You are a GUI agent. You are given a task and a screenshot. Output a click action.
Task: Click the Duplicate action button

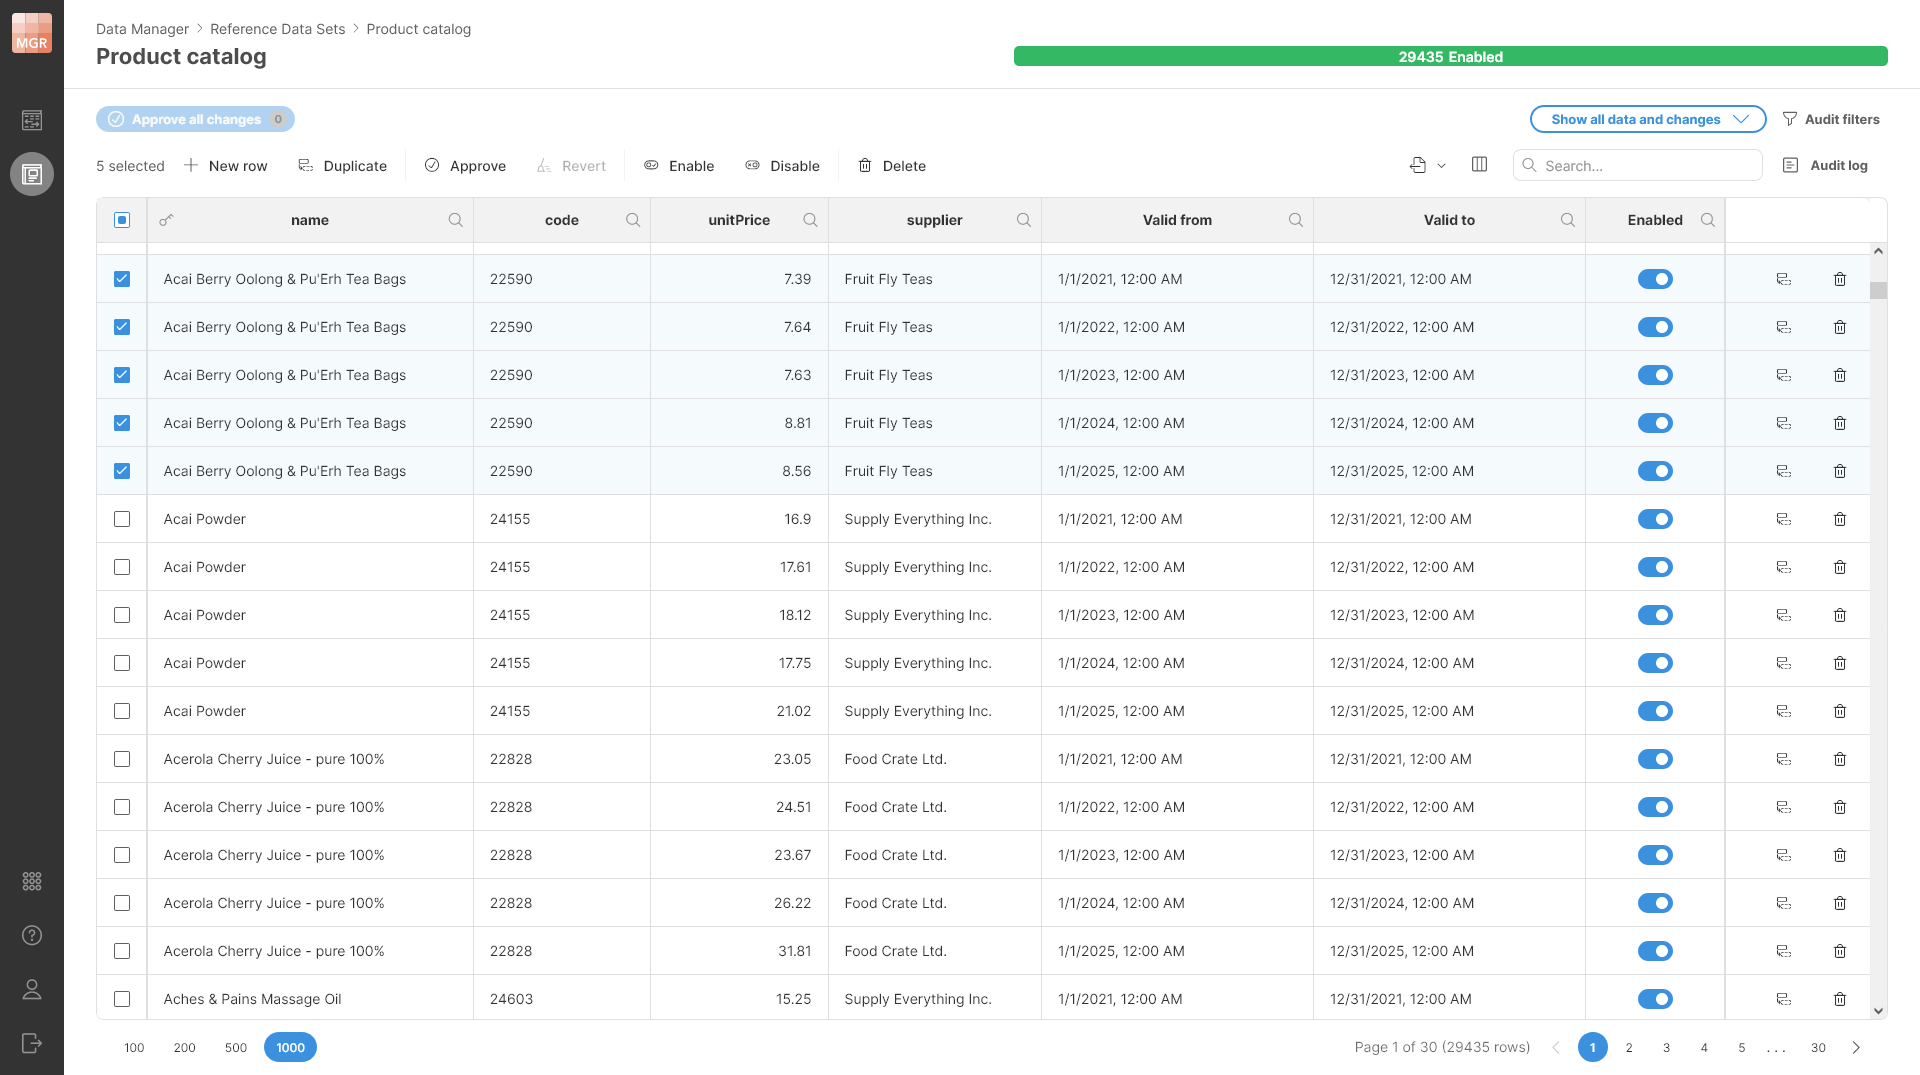(x=342, y=165)
